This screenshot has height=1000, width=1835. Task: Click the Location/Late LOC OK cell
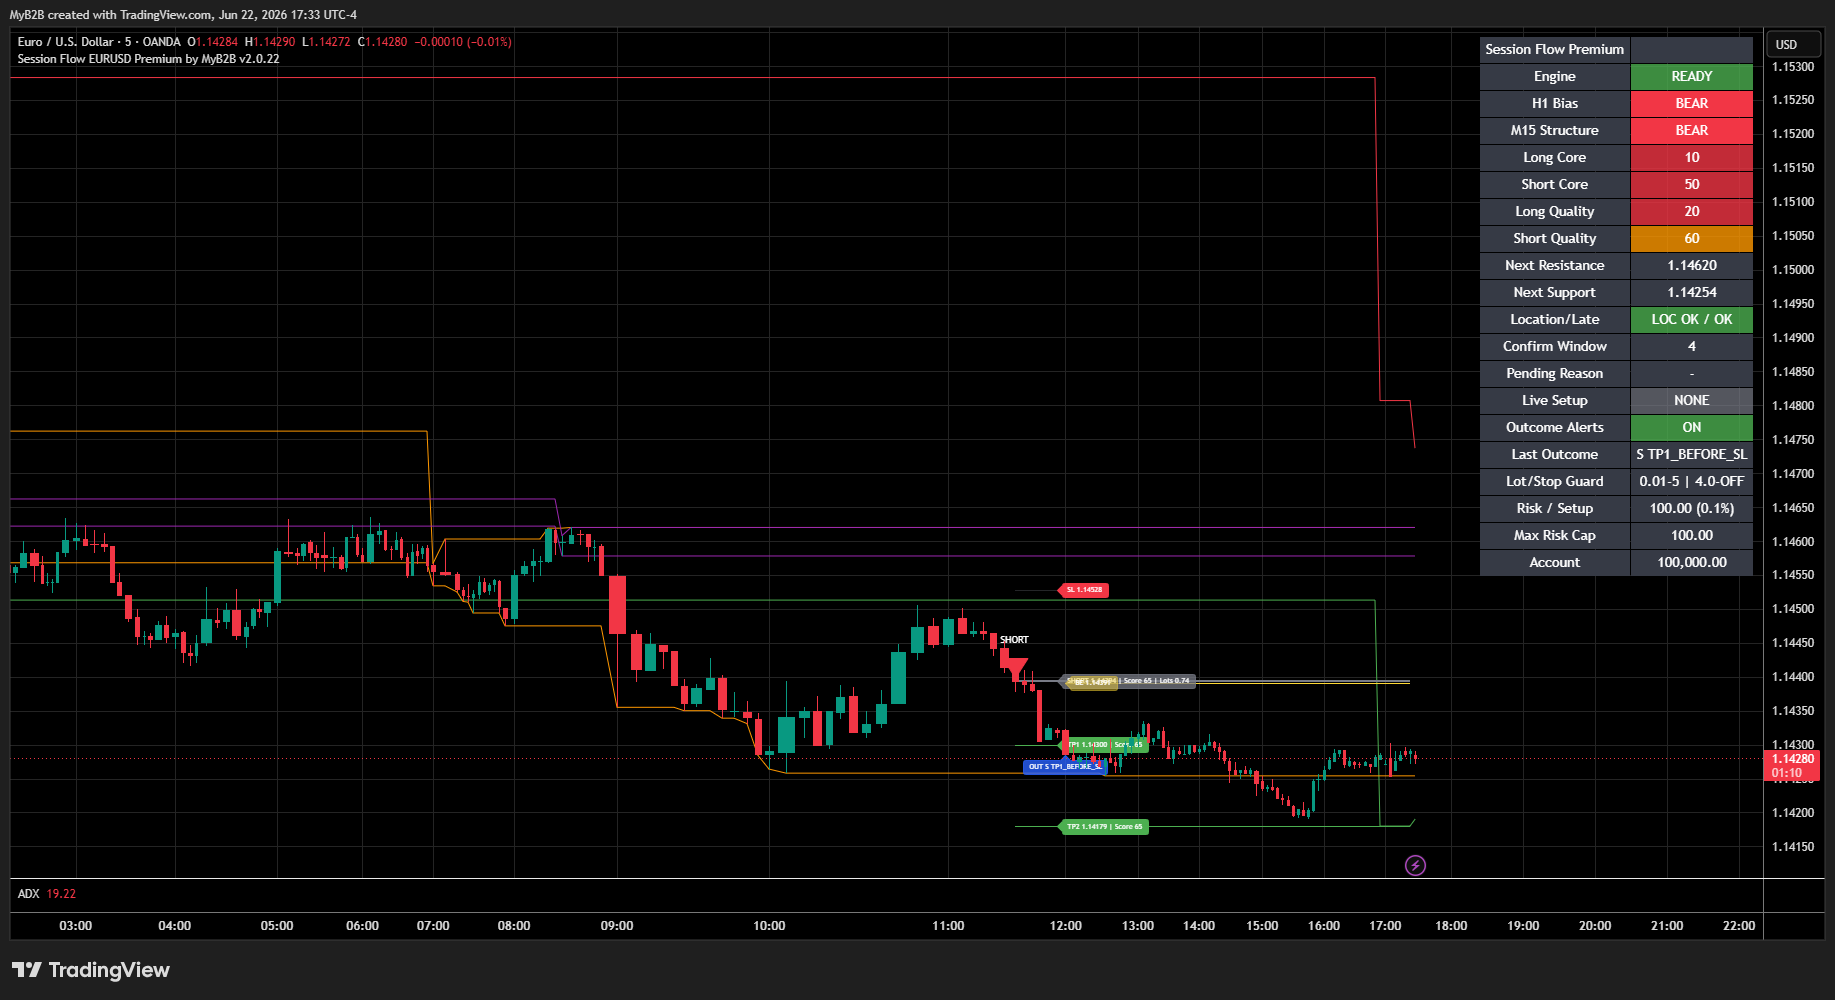pyautogui.click(x=1691, y=319)
